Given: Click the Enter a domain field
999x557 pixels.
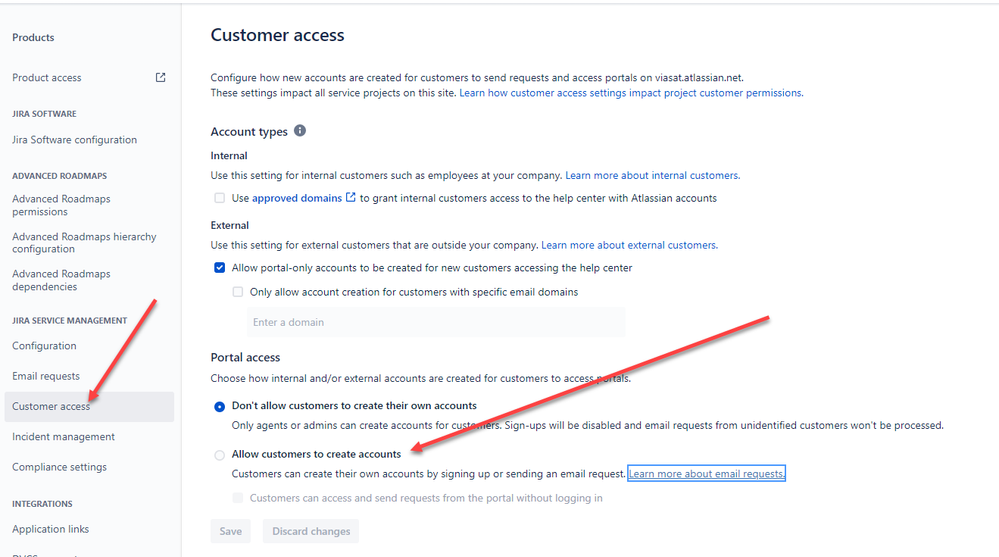Looking at the screenshot, I should [x=435, y=322].
